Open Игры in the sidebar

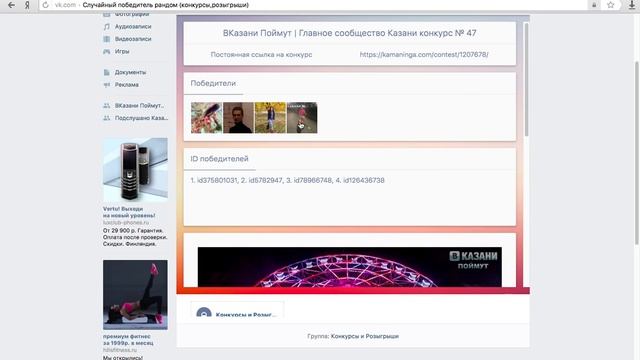coord(122,51)
